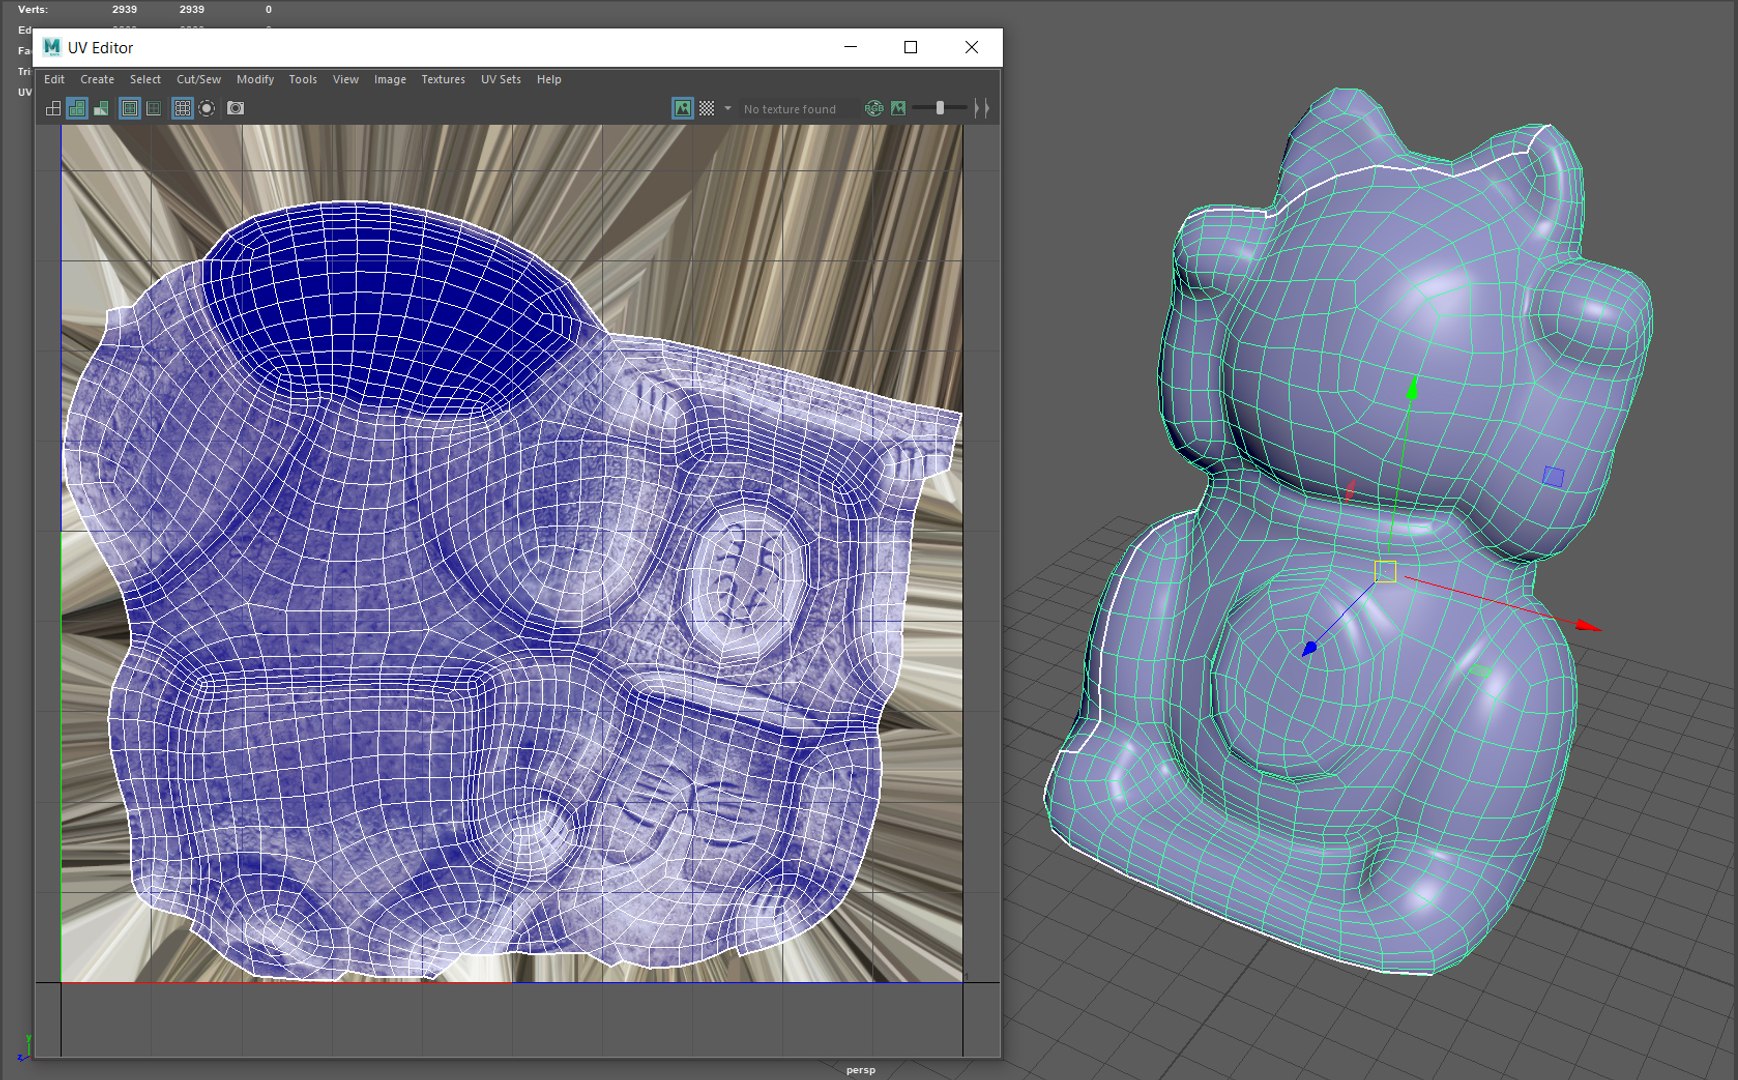Expand the collapsed toolbar section handle
Screen dimensions: 1738x1080
click(x=982, y=108)
